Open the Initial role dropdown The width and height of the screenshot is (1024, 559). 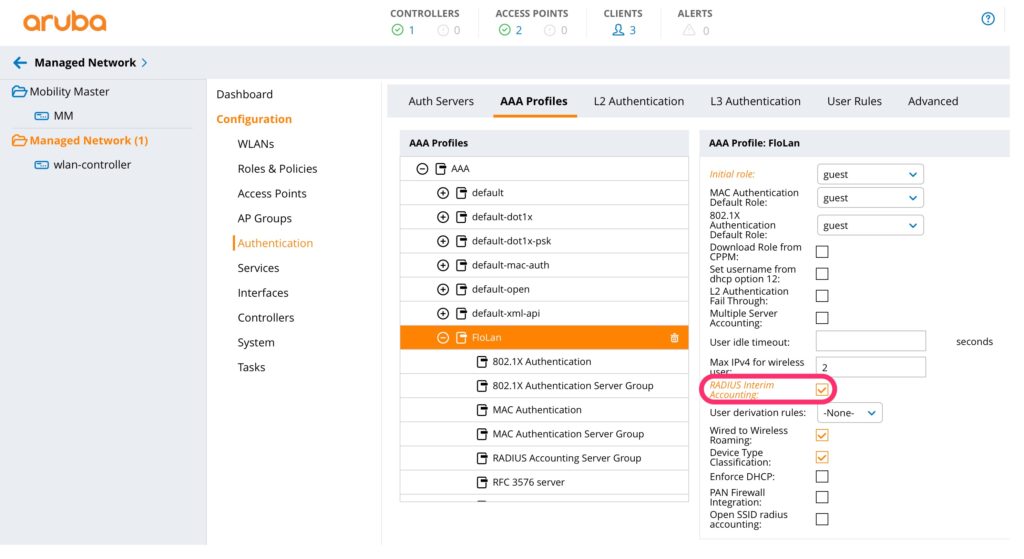869,175
